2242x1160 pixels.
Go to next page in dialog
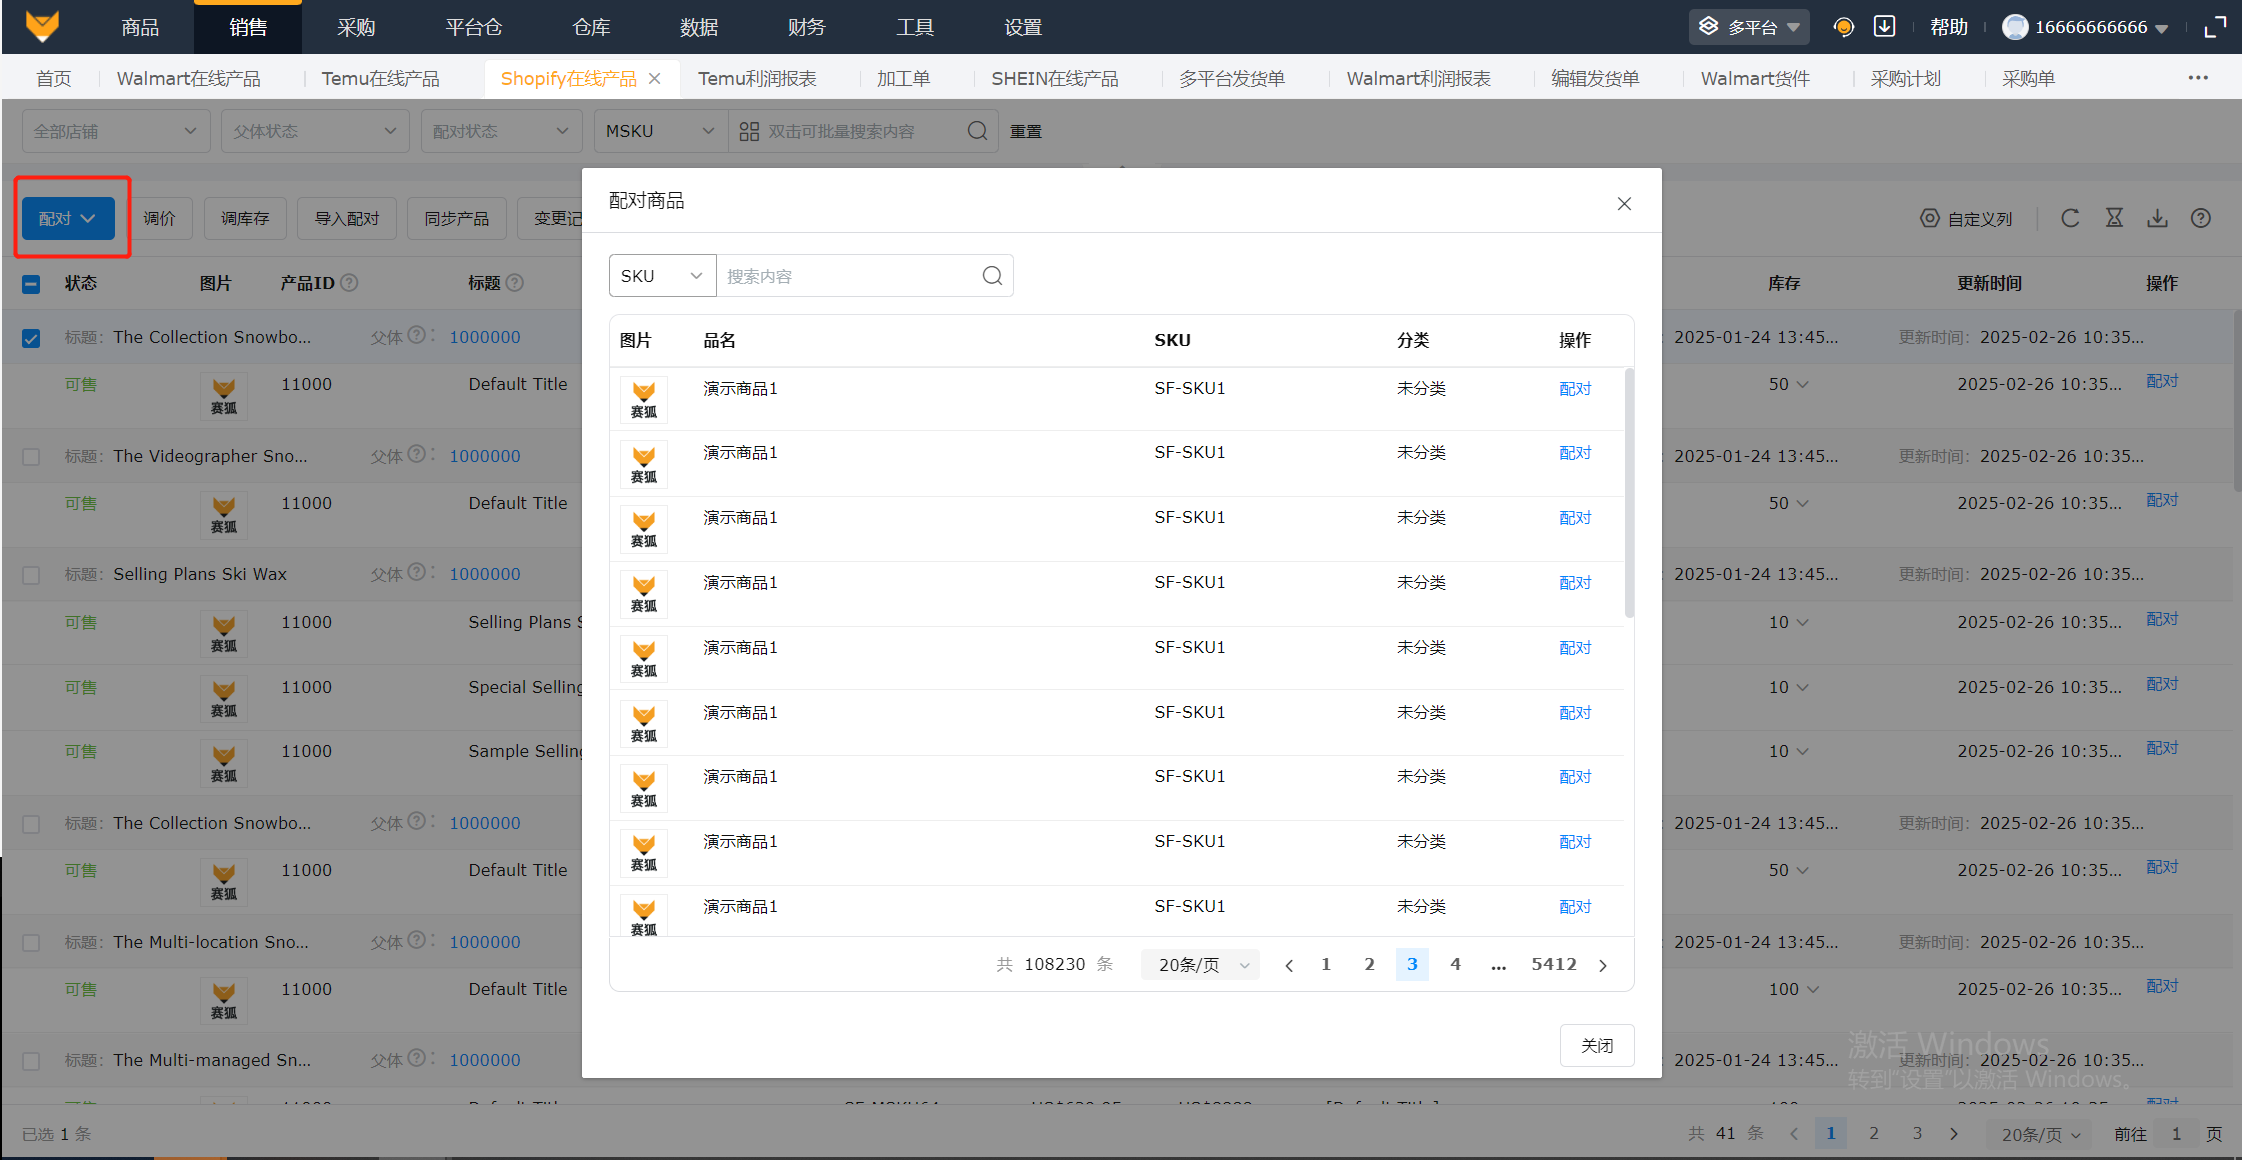coord(1603,965)
